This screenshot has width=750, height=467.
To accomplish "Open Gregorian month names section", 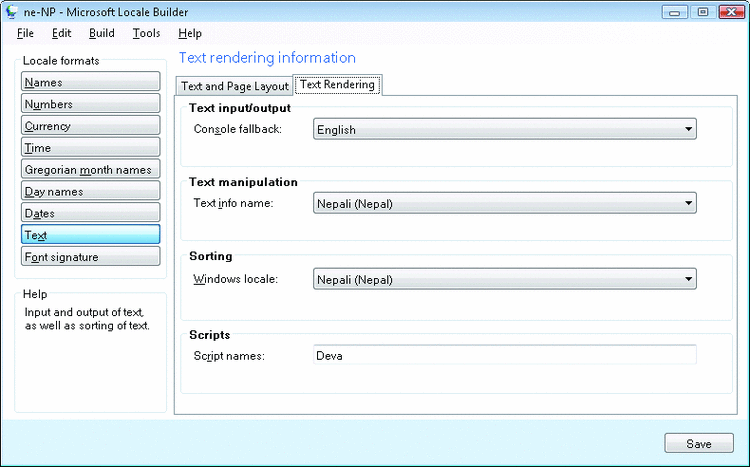I will (x=90, y=169).
